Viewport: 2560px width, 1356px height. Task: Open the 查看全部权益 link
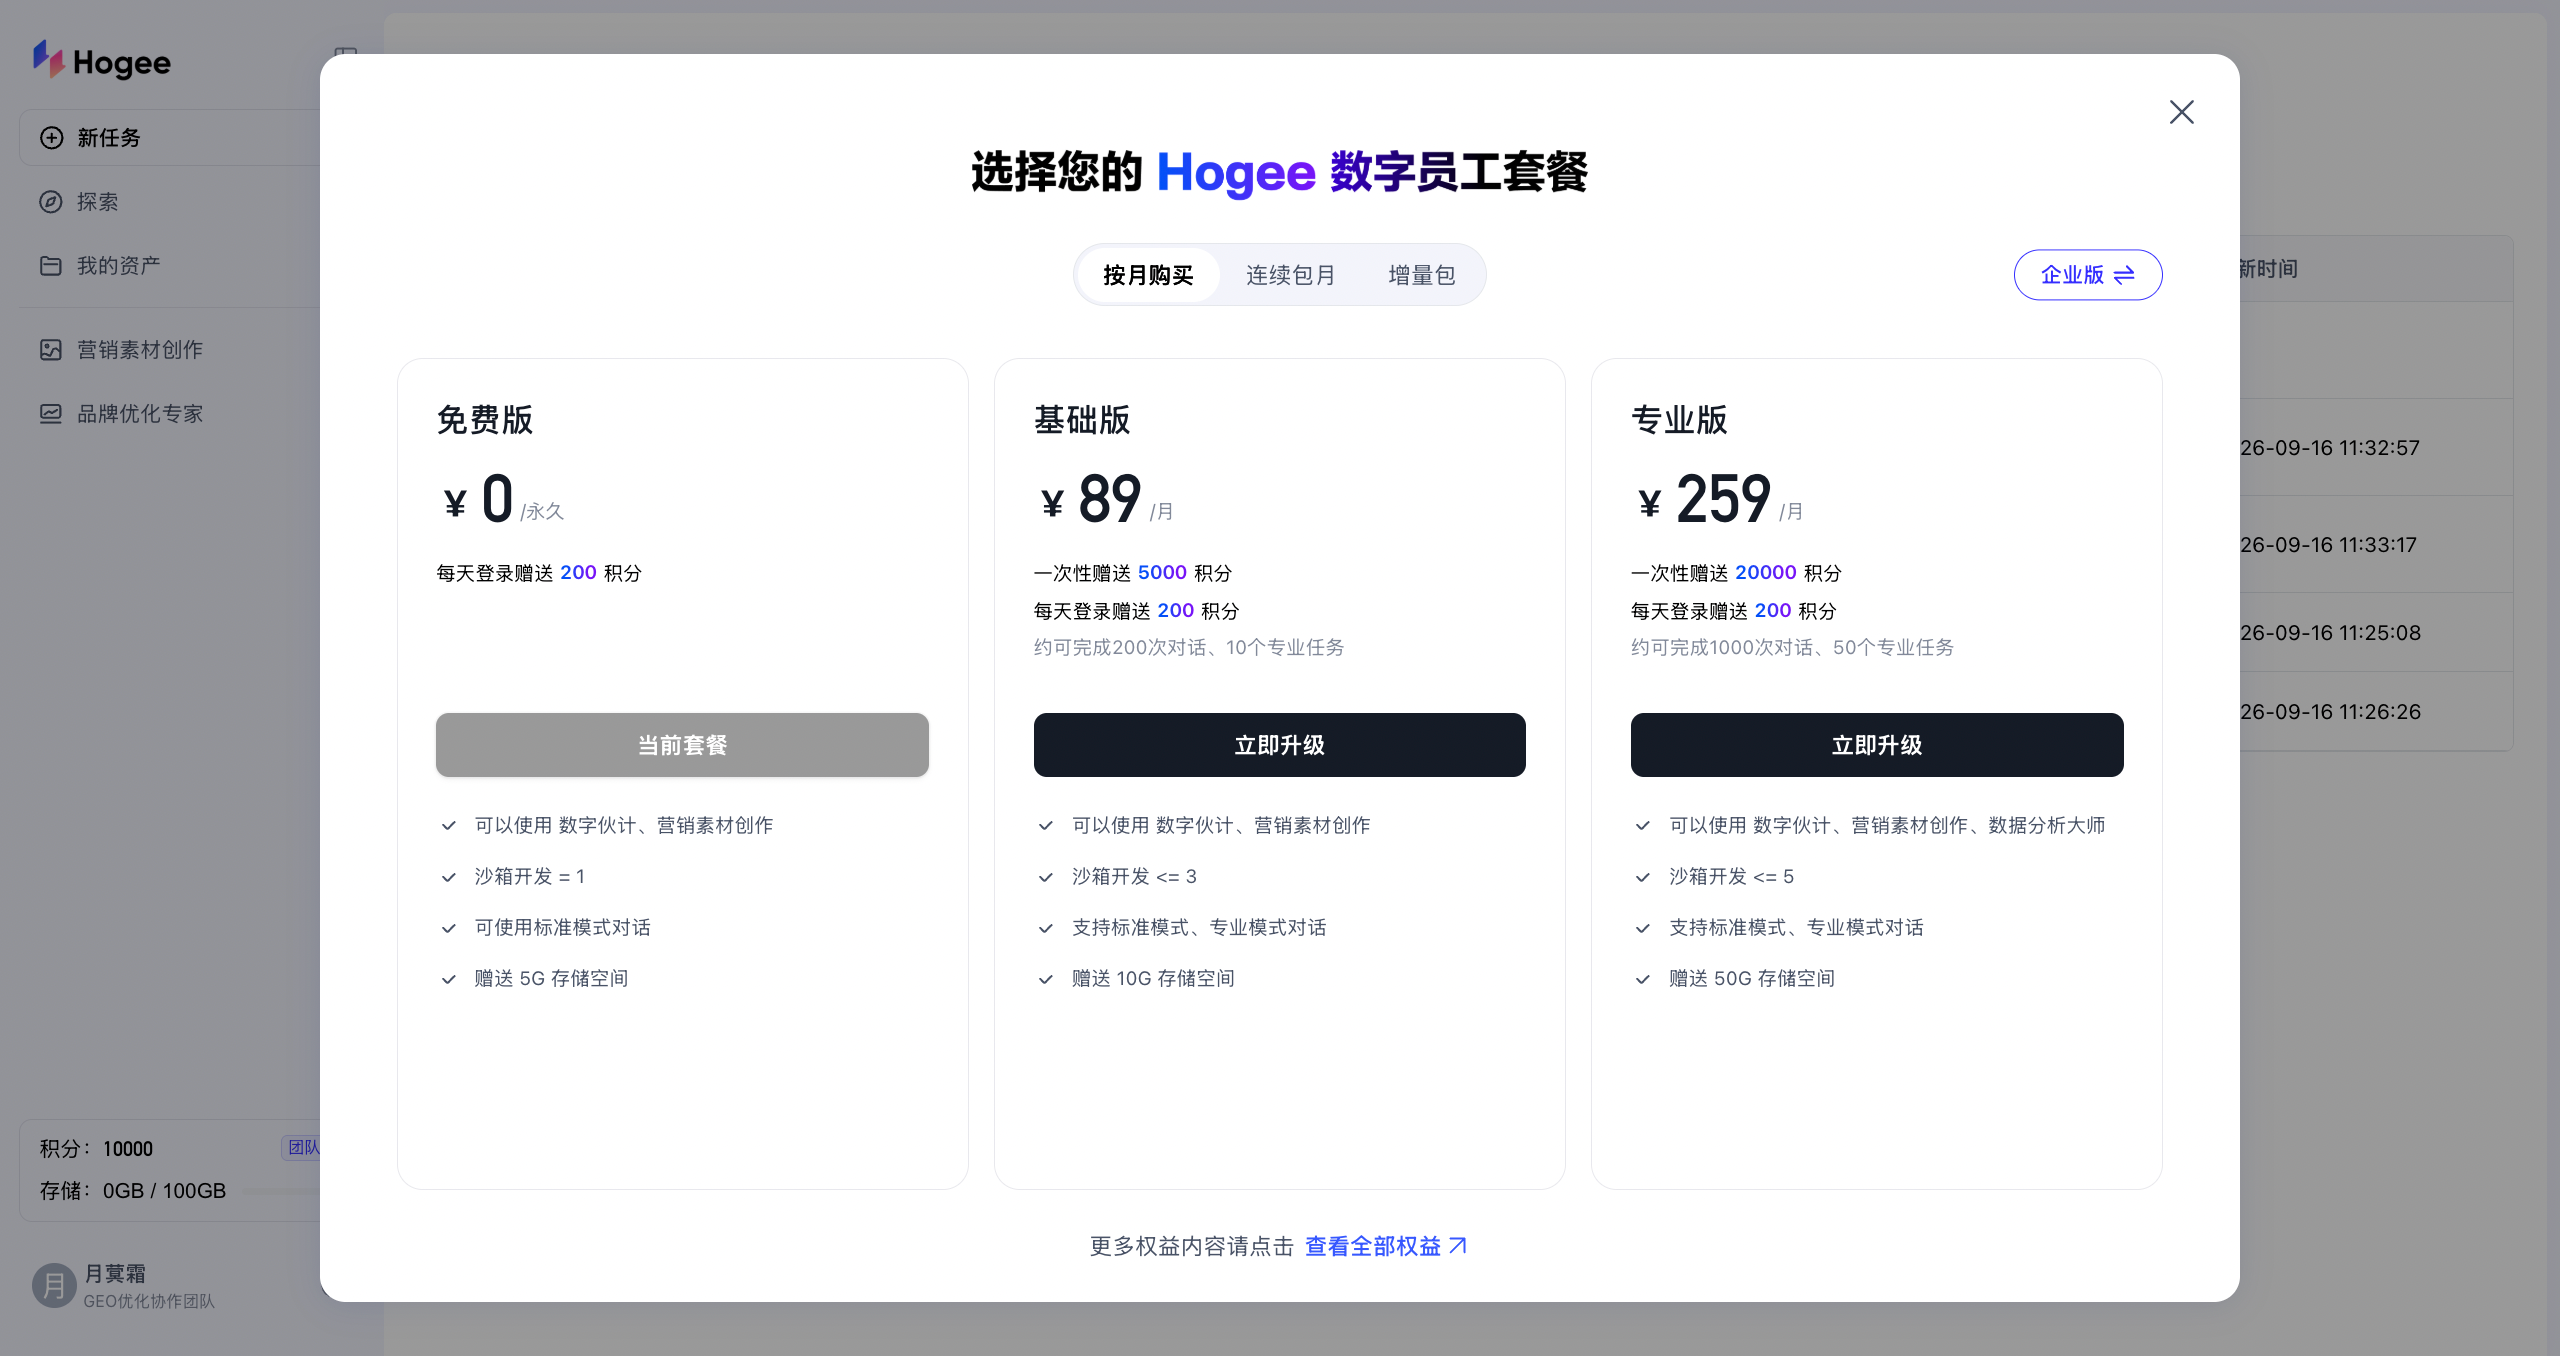pyautogui.click(x=1386, y=1246)
